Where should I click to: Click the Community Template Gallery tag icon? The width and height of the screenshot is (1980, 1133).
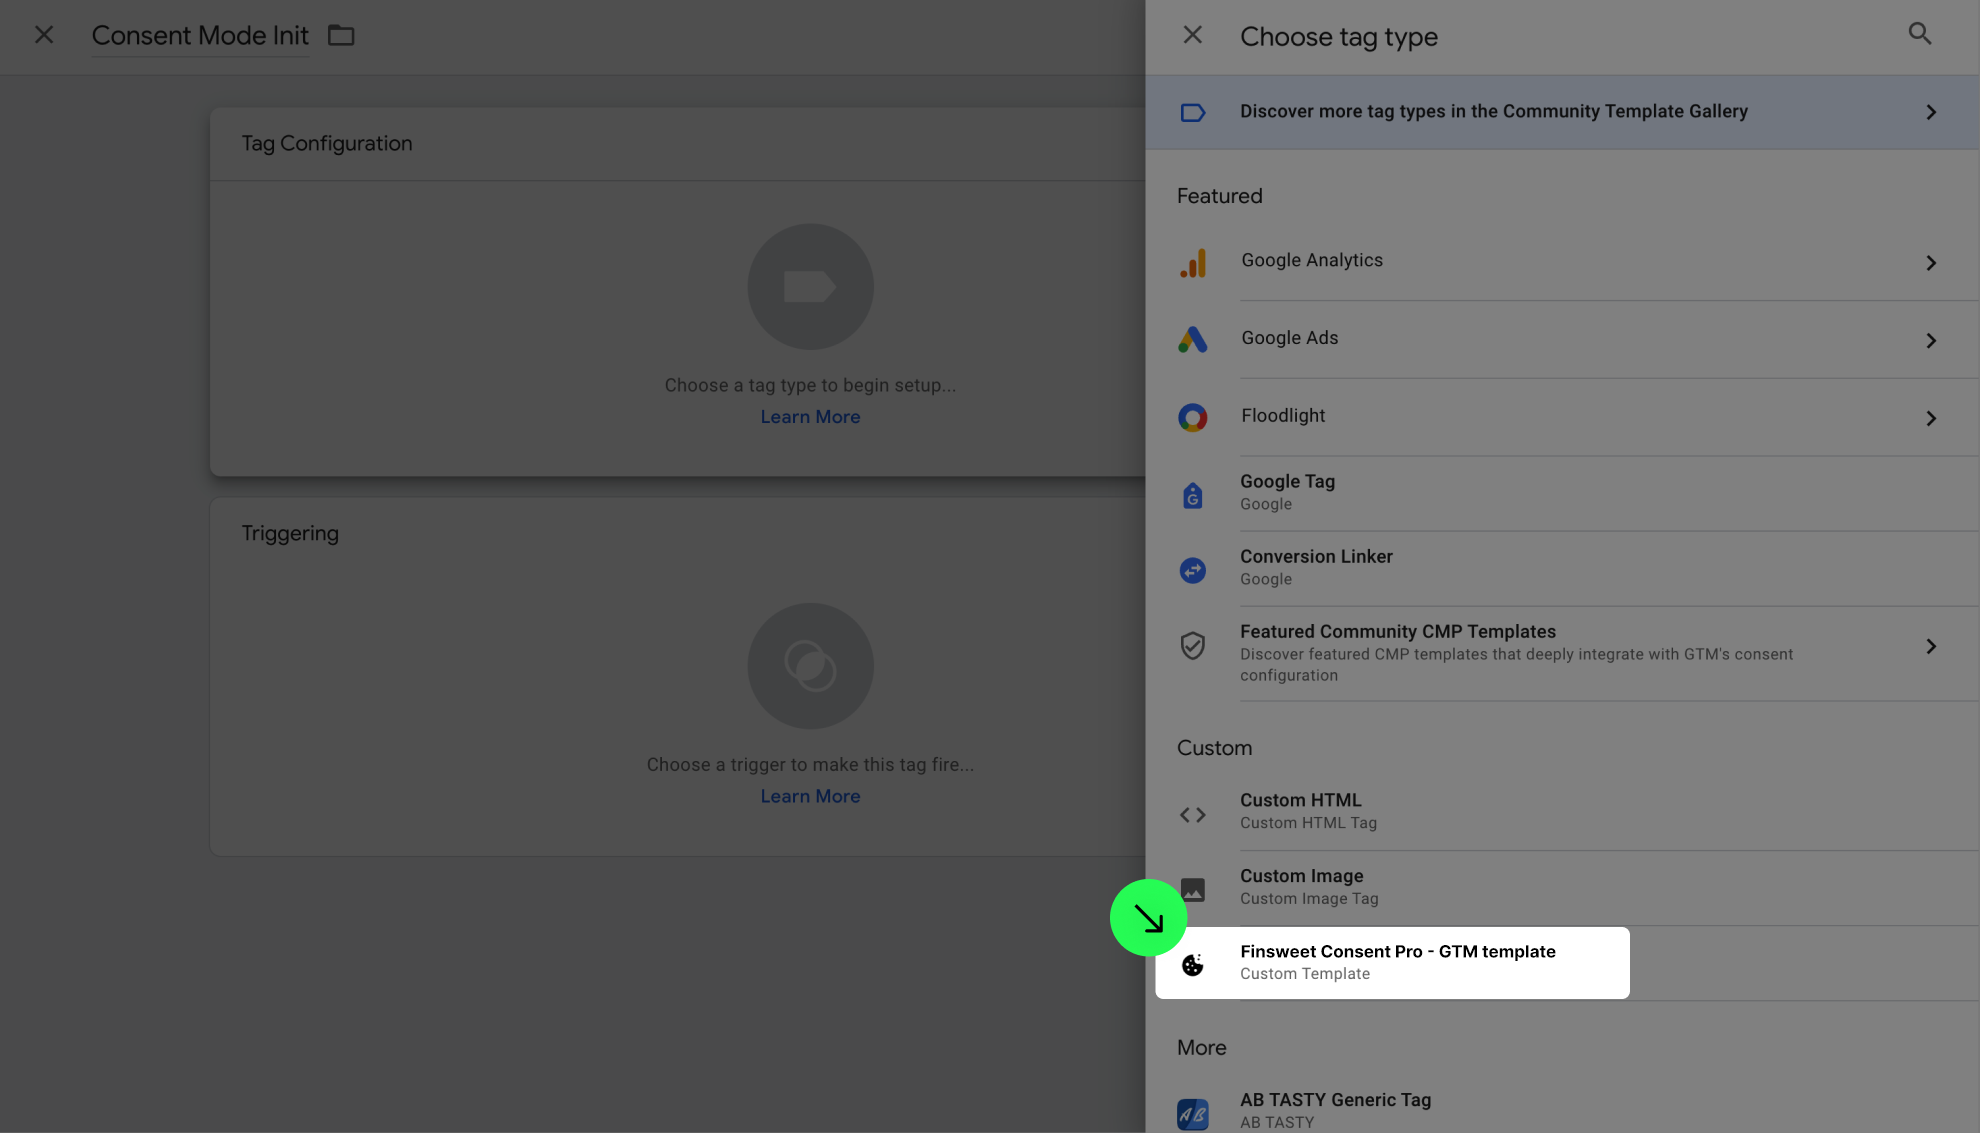coord(1192,112)
